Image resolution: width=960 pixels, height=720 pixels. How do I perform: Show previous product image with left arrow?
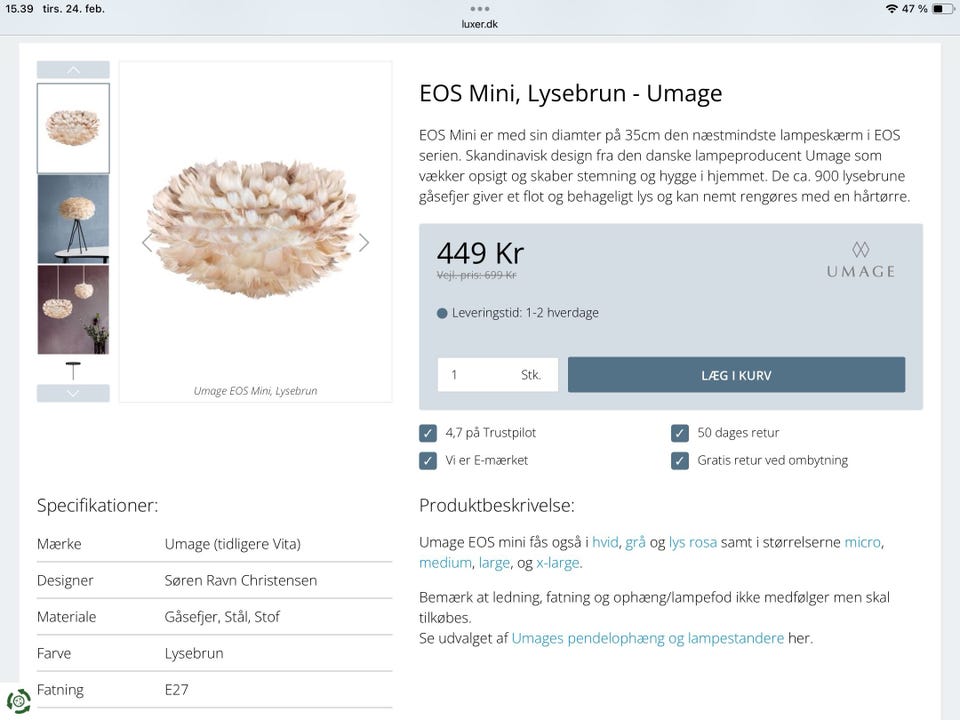[x=147, y=242]
